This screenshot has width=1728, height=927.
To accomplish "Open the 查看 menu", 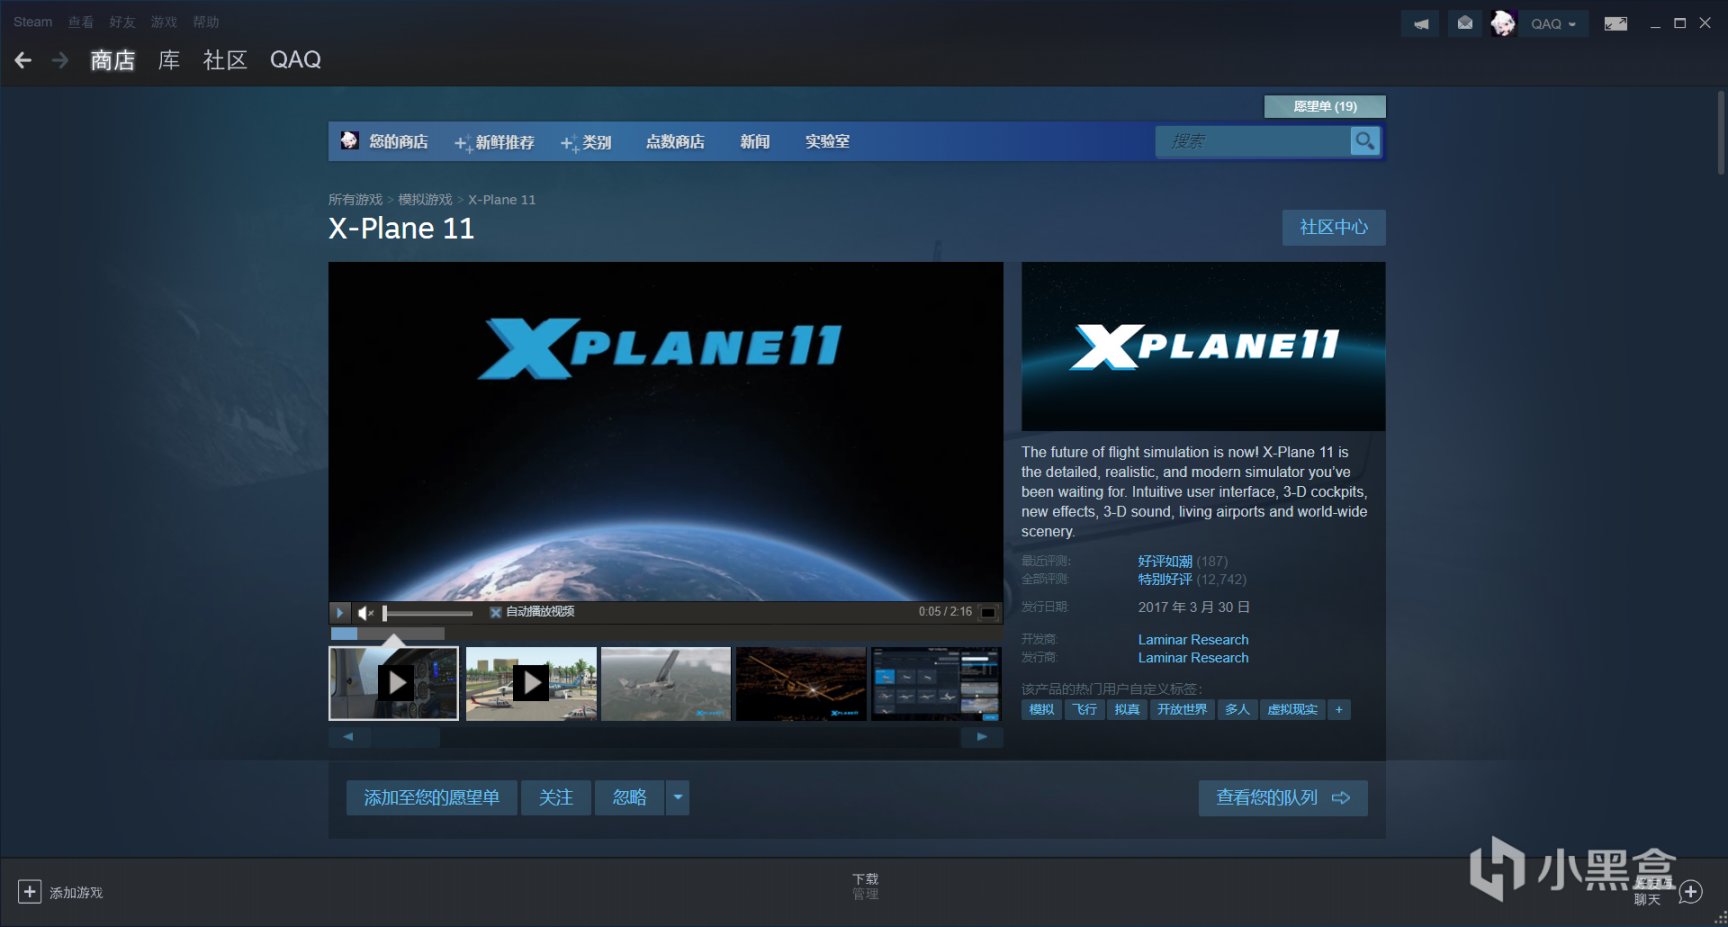I will [x=81, y=22].
